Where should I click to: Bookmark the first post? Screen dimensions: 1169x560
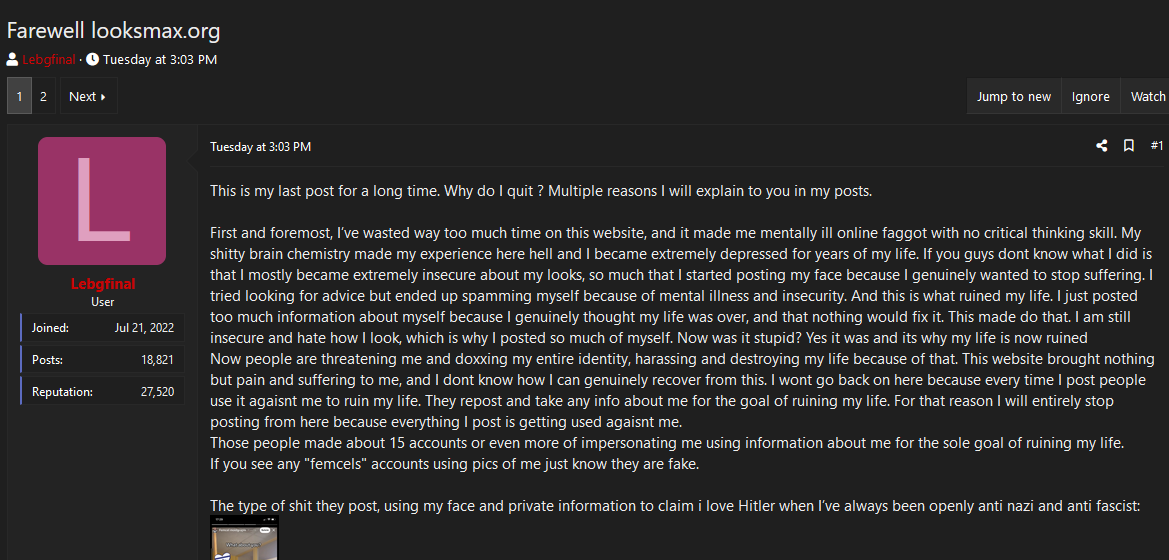(1128, 146)
